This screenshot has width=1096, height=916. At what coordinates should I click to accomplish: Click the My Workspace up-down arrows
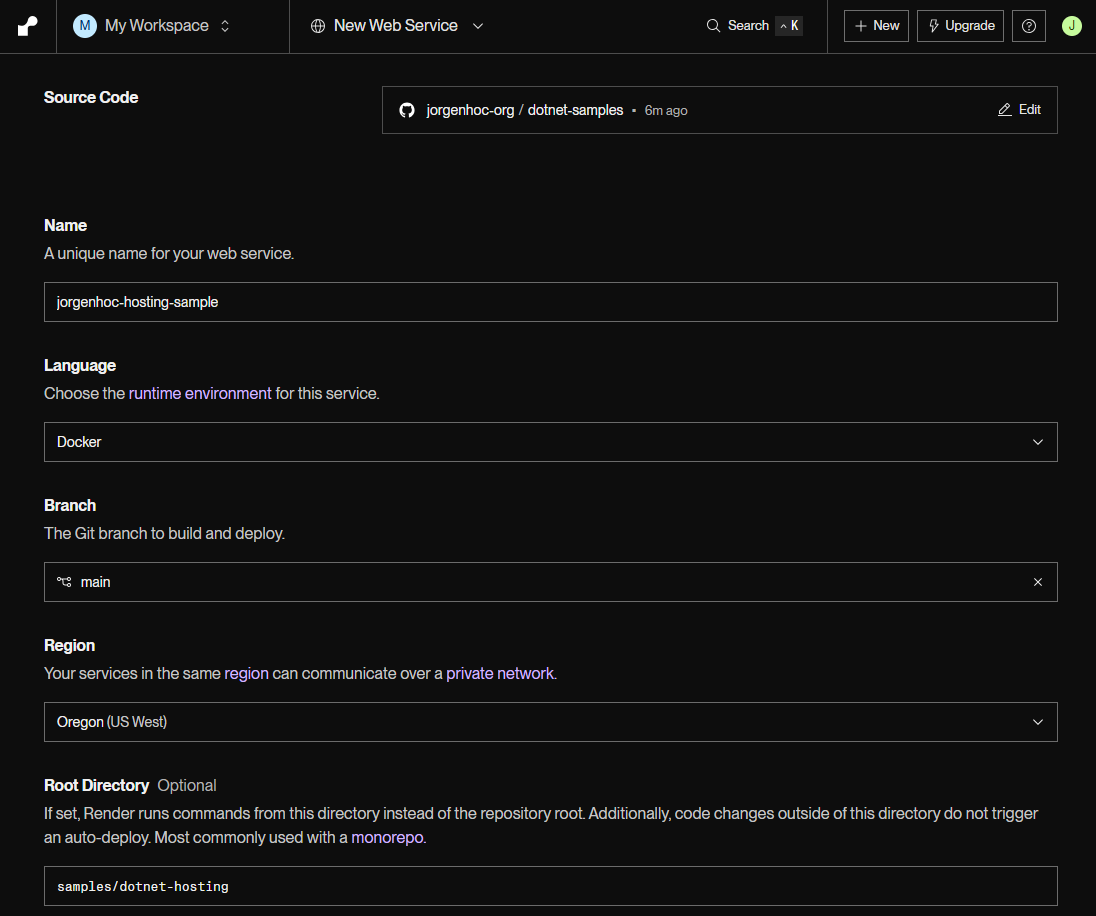pos(225,26)
